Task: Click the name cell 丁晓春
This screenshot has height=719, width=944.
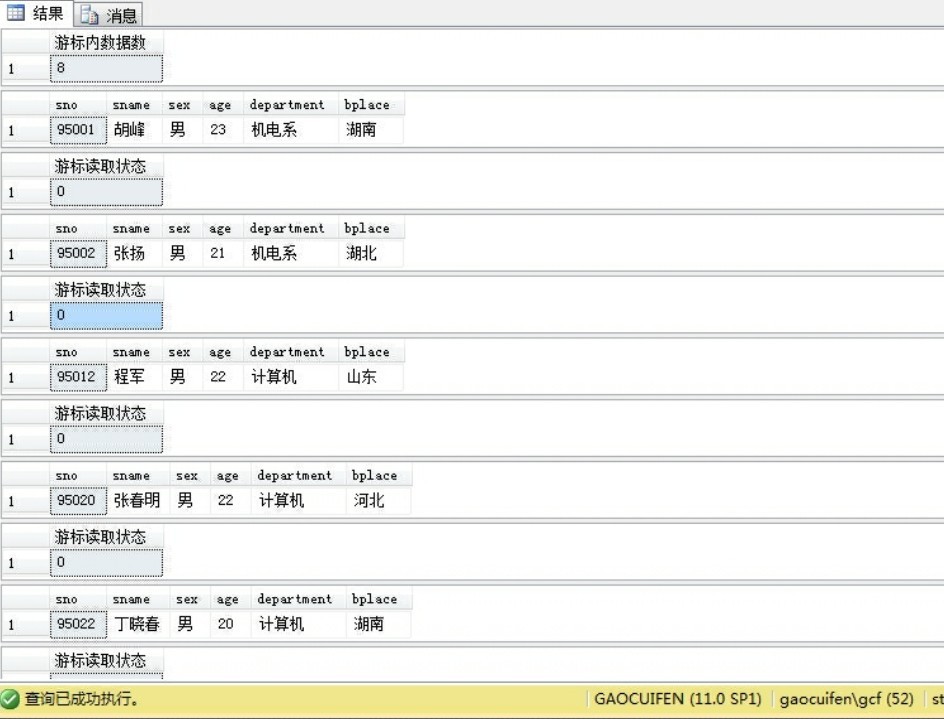Action: pyautogui.click(x=138, y=624)
